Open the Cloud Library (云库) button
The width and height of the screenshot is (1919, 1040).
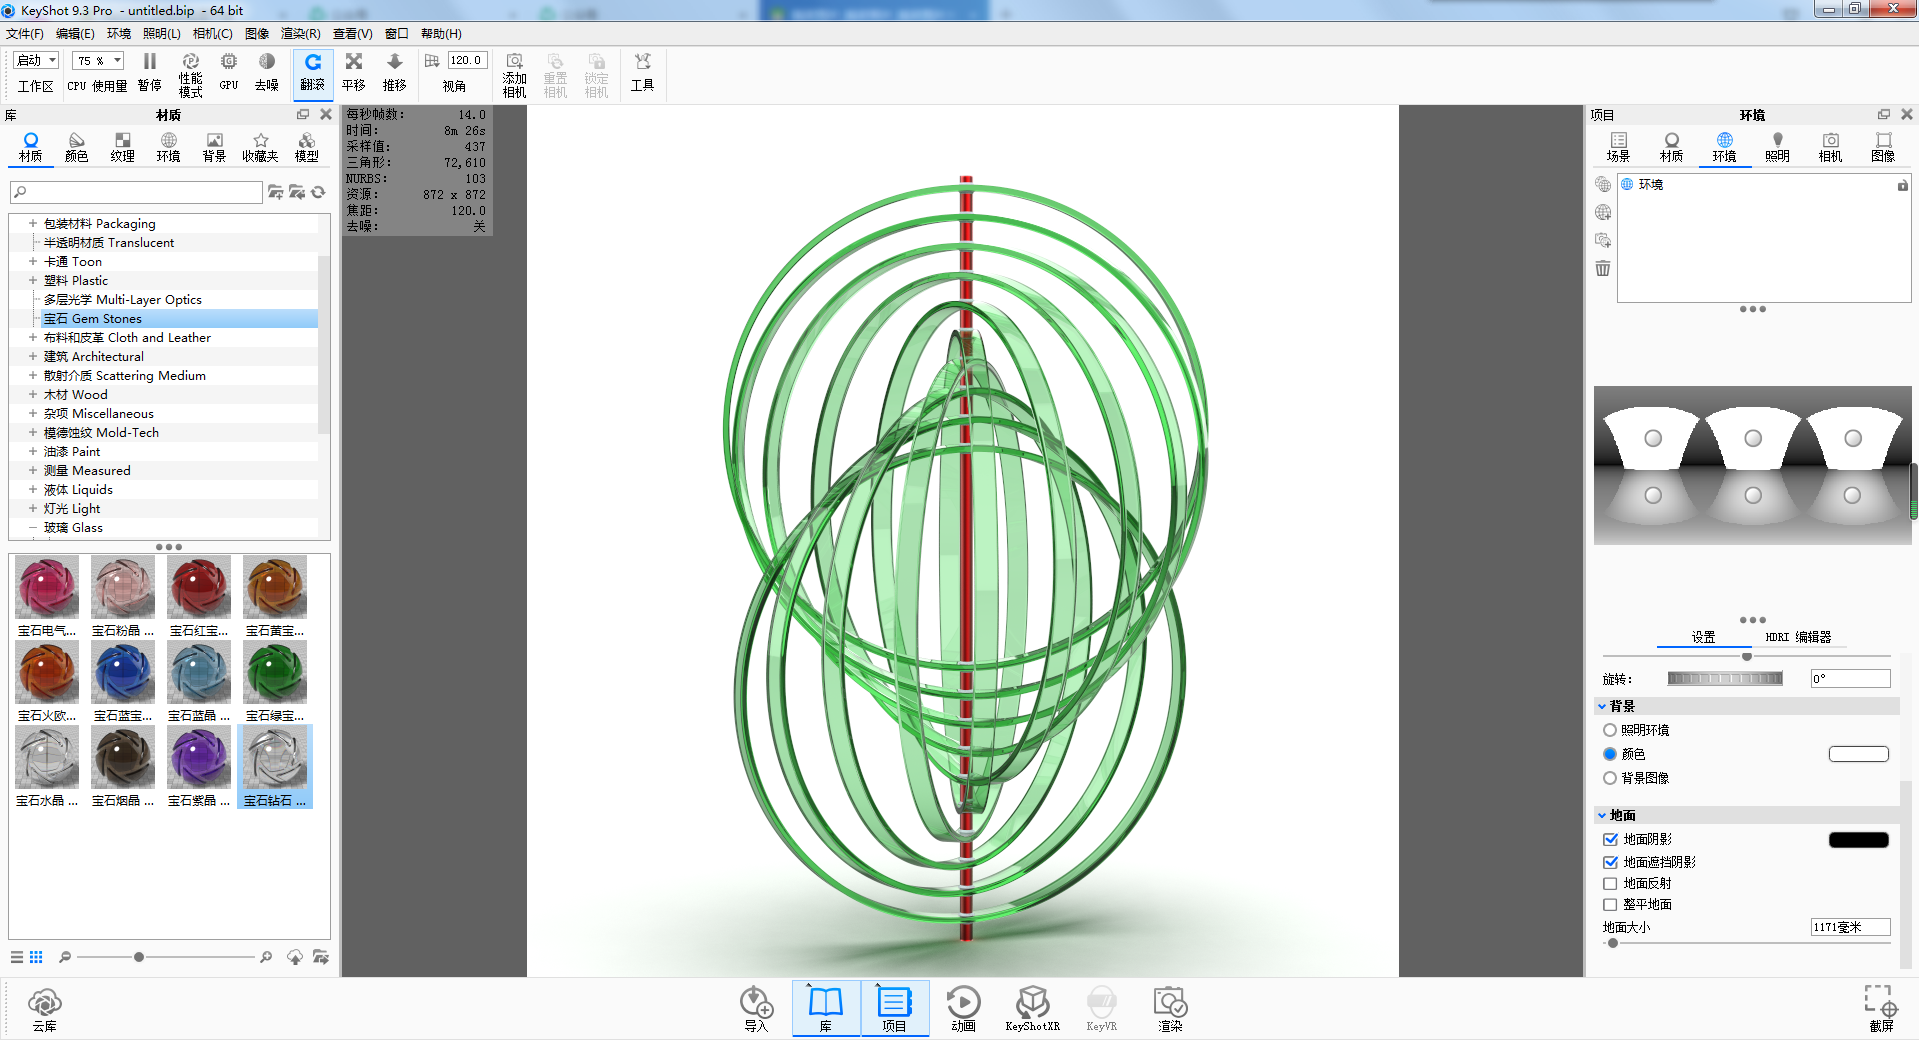pos(45,1008)
